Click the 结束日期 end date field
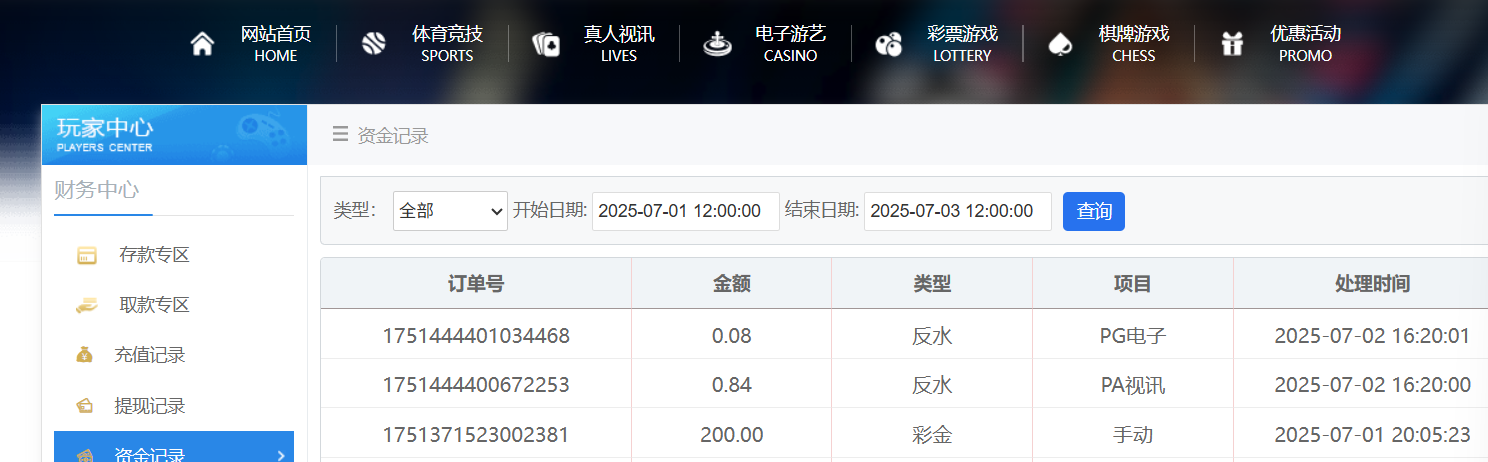1488x462 pixels. tap(957, 211)
